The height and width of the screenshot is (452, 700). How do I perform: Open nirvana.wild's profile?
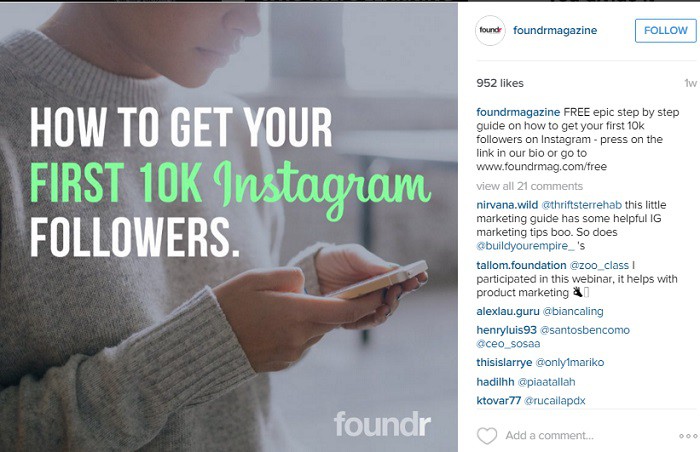511,204
